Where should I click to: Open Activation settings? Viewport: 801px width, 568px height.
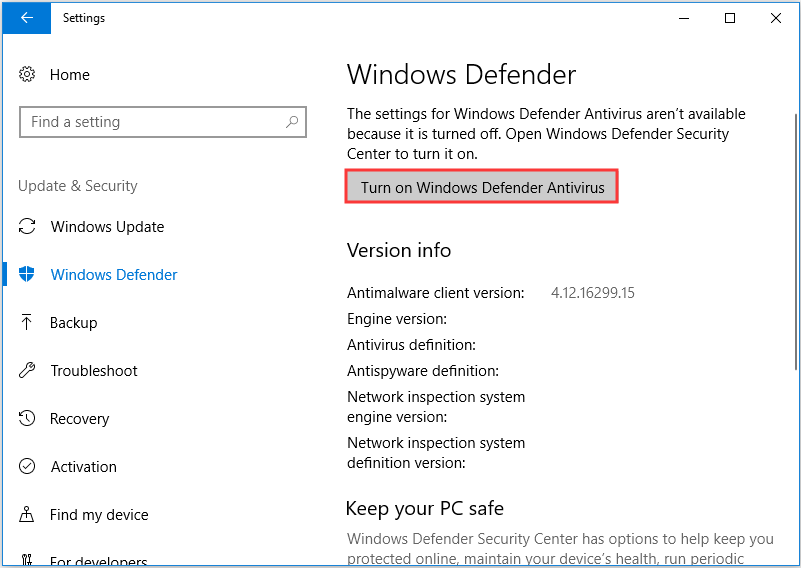click(x=84, y=467)
